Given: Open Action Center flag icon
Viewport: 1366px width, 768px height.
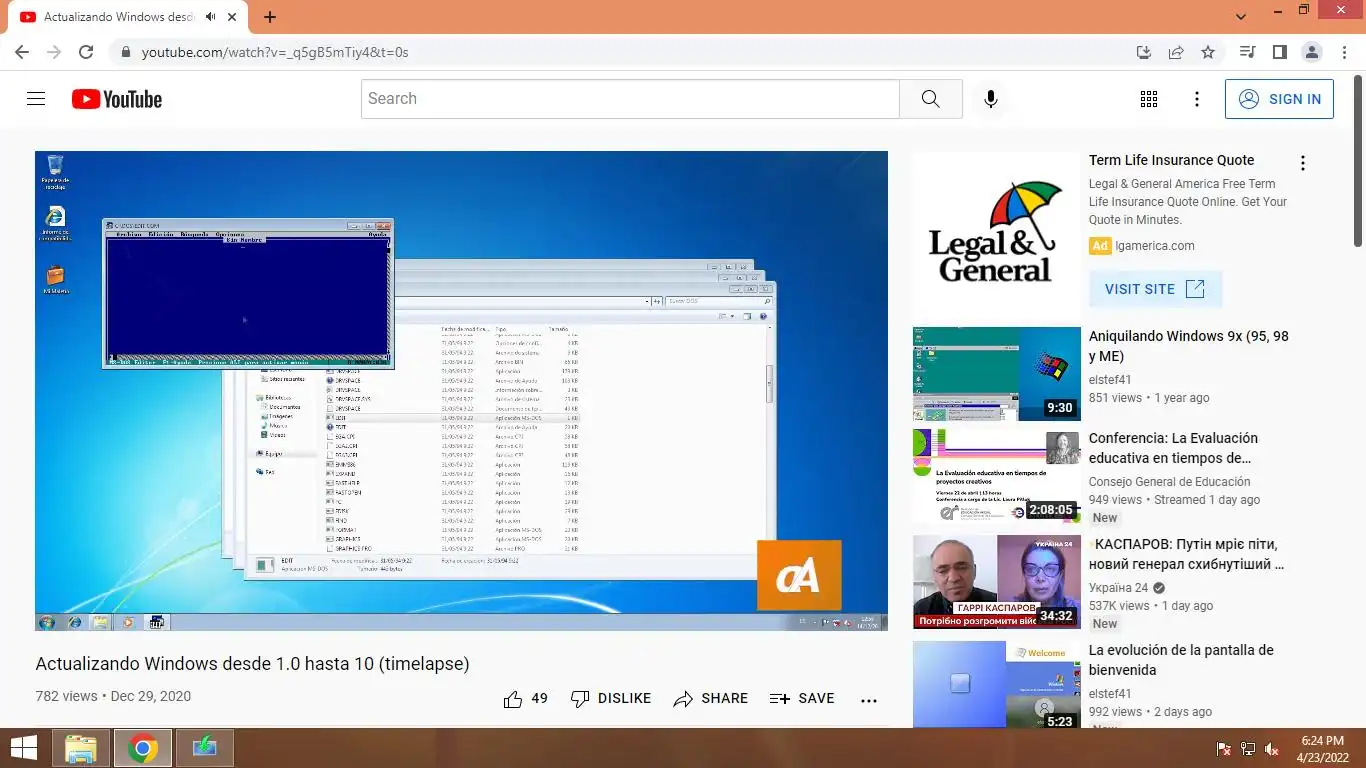Looking at the screenshot, I should coord(1223,748).
